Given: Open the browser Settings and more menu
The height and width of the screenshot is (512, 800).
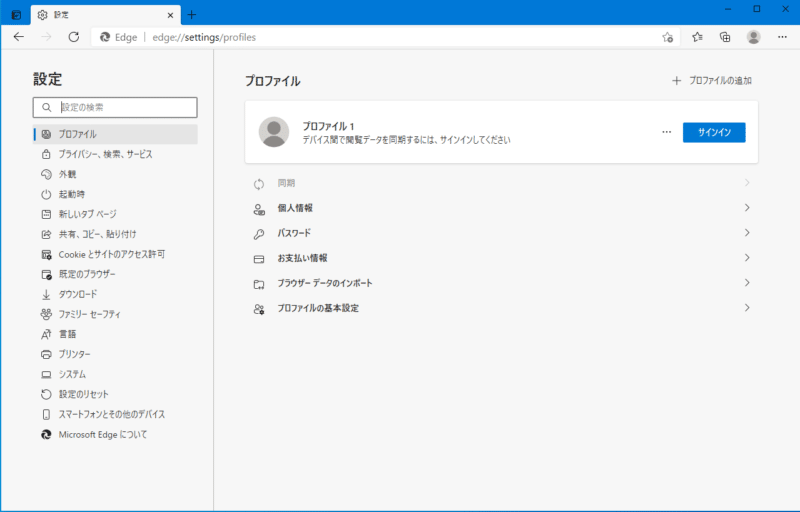Looking at the screenshot, I should pyautogui.click(x=782, y=37).
